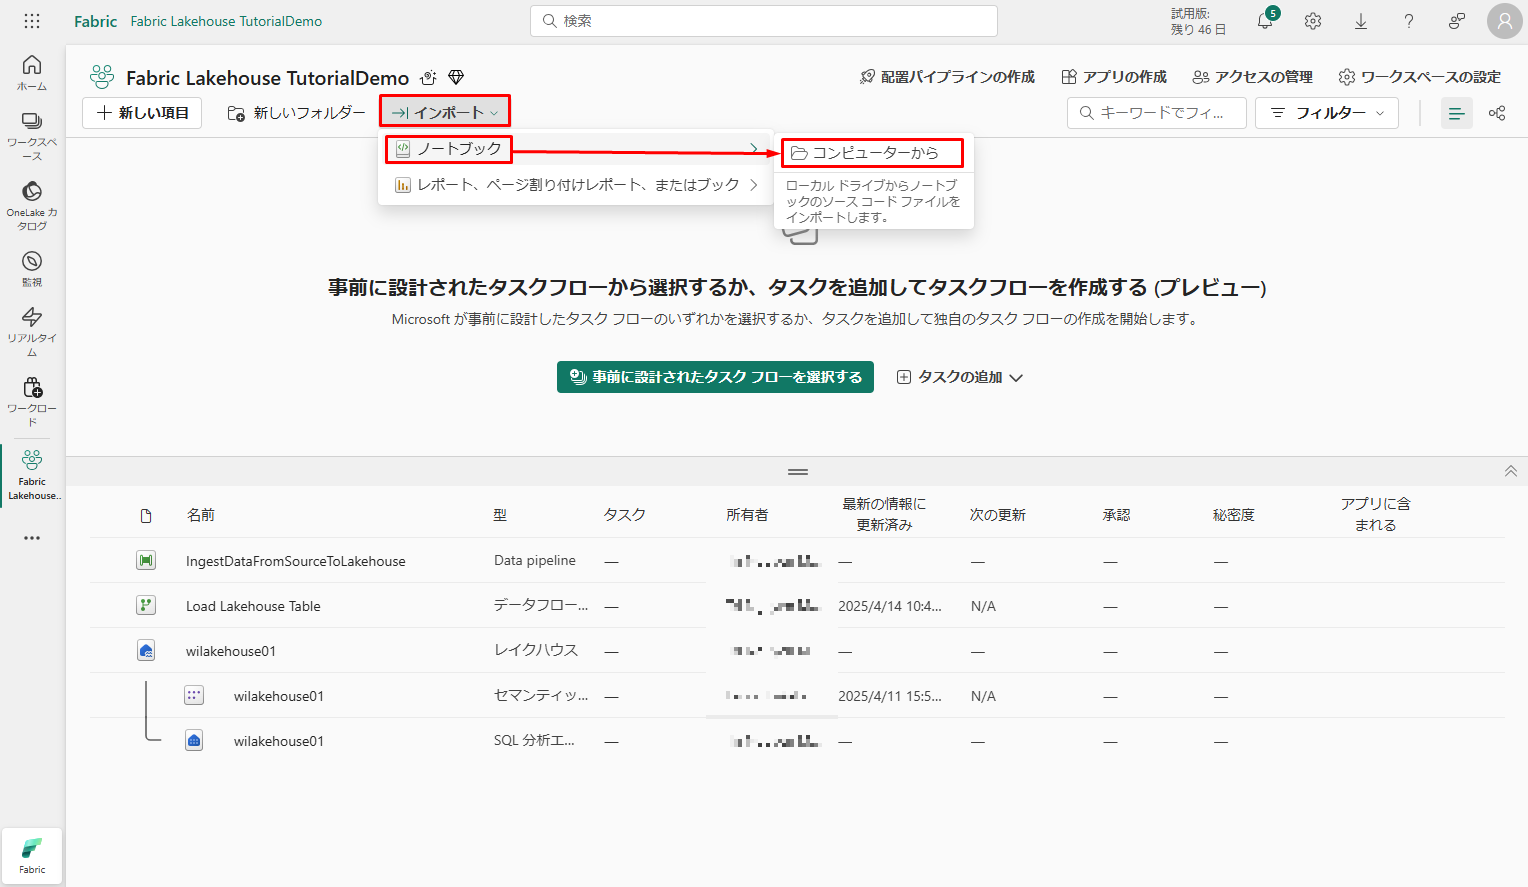1528x887 pixels.
Task: Click the notifications bell icon
Action: tap(1265, 21)
